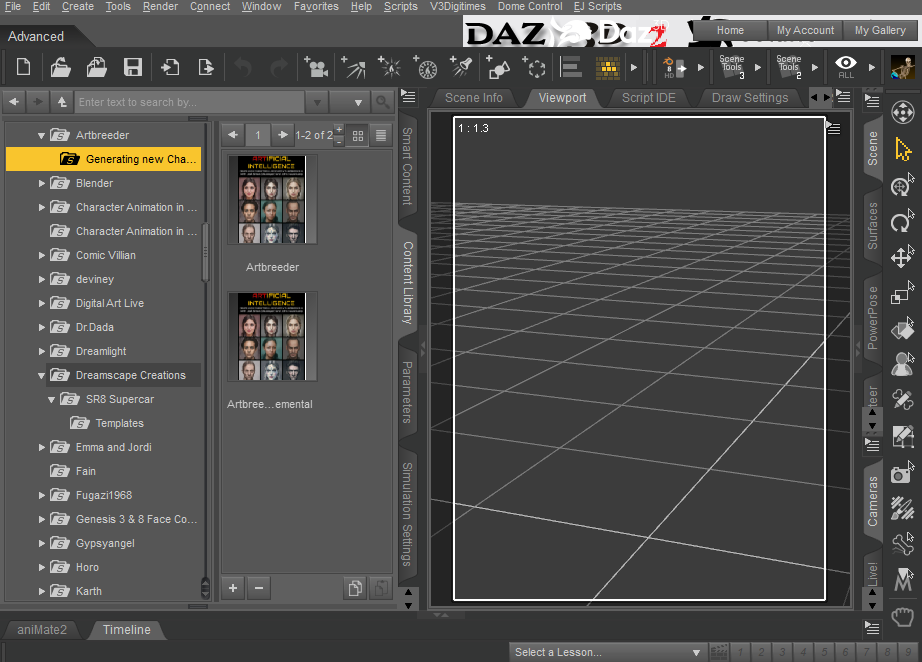Click the plus add button below thumbnails

pyautogui.click(x=233, y=588)
